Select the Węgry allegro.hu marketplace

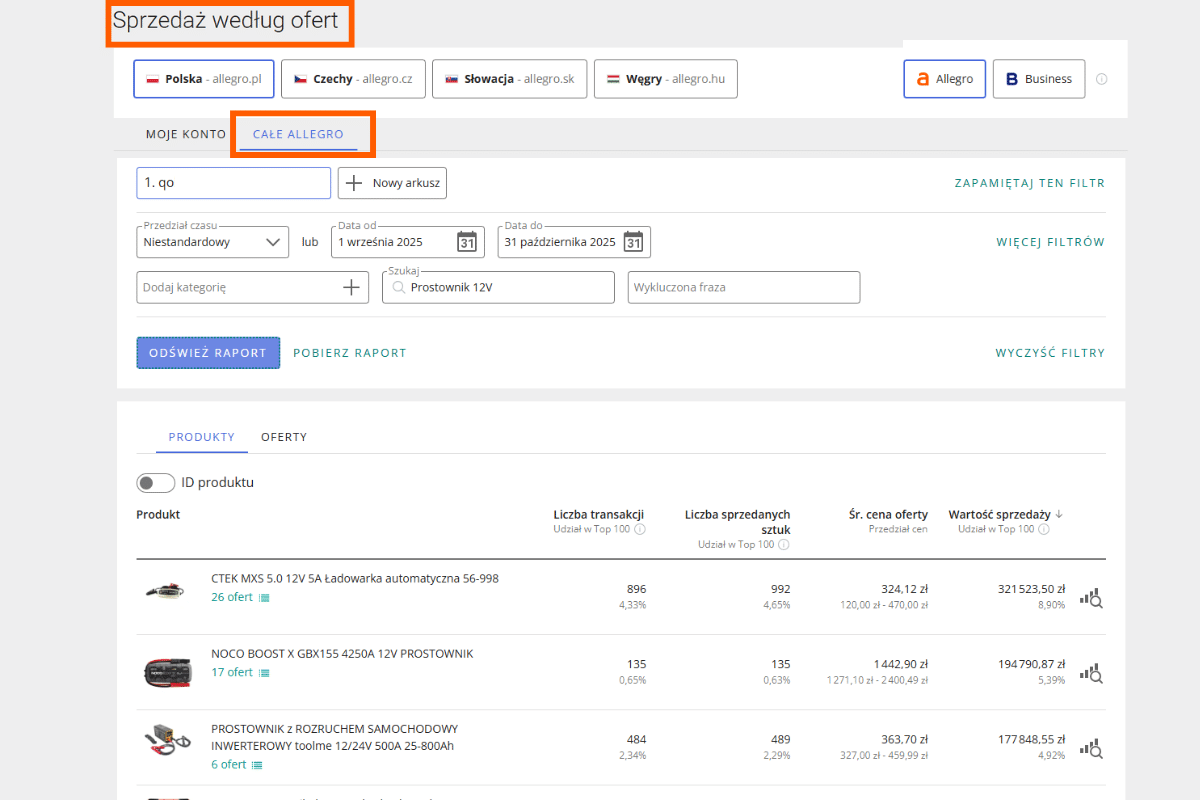(666, 79)
